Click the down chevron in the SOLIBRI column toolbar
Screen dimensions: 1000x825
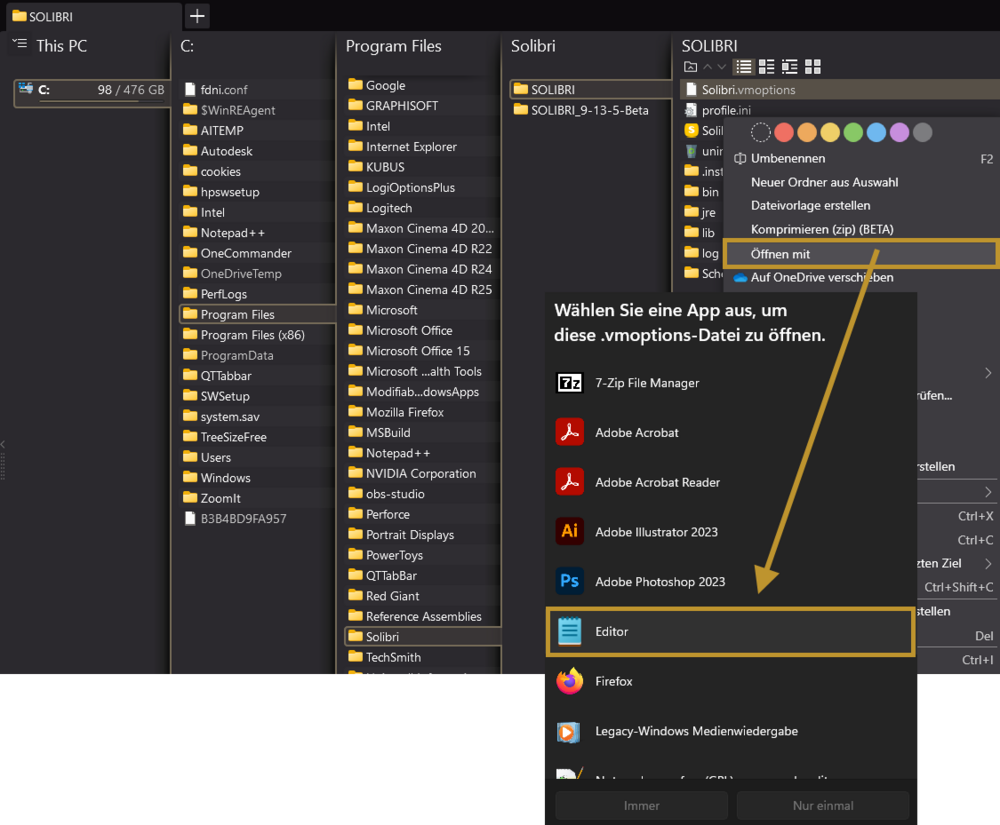point(721,66)
